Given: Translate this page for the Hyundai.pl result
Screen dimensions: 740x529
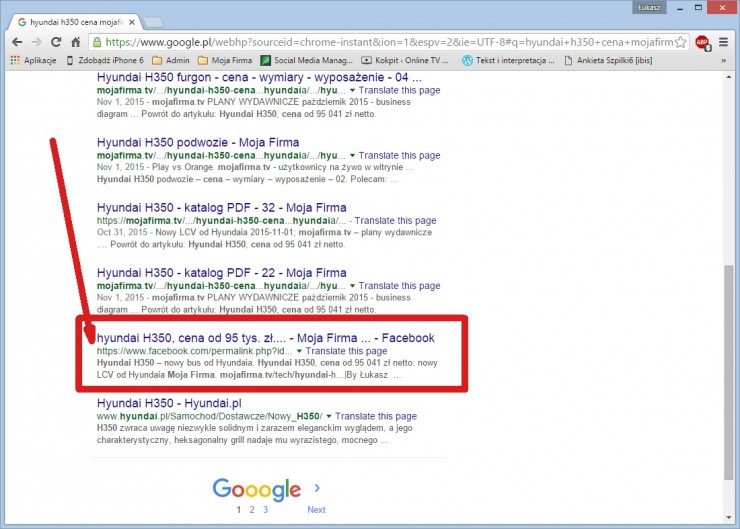Looking at the screenshot, I should coord(376,416).
